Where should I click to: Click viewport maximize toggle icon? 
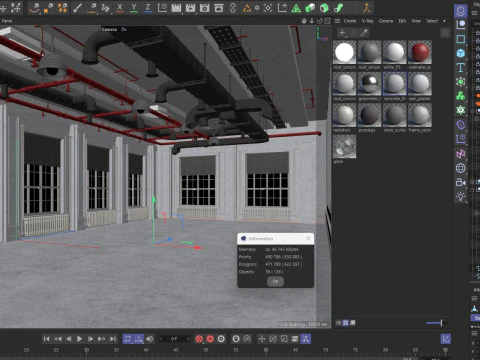point(328,21)
